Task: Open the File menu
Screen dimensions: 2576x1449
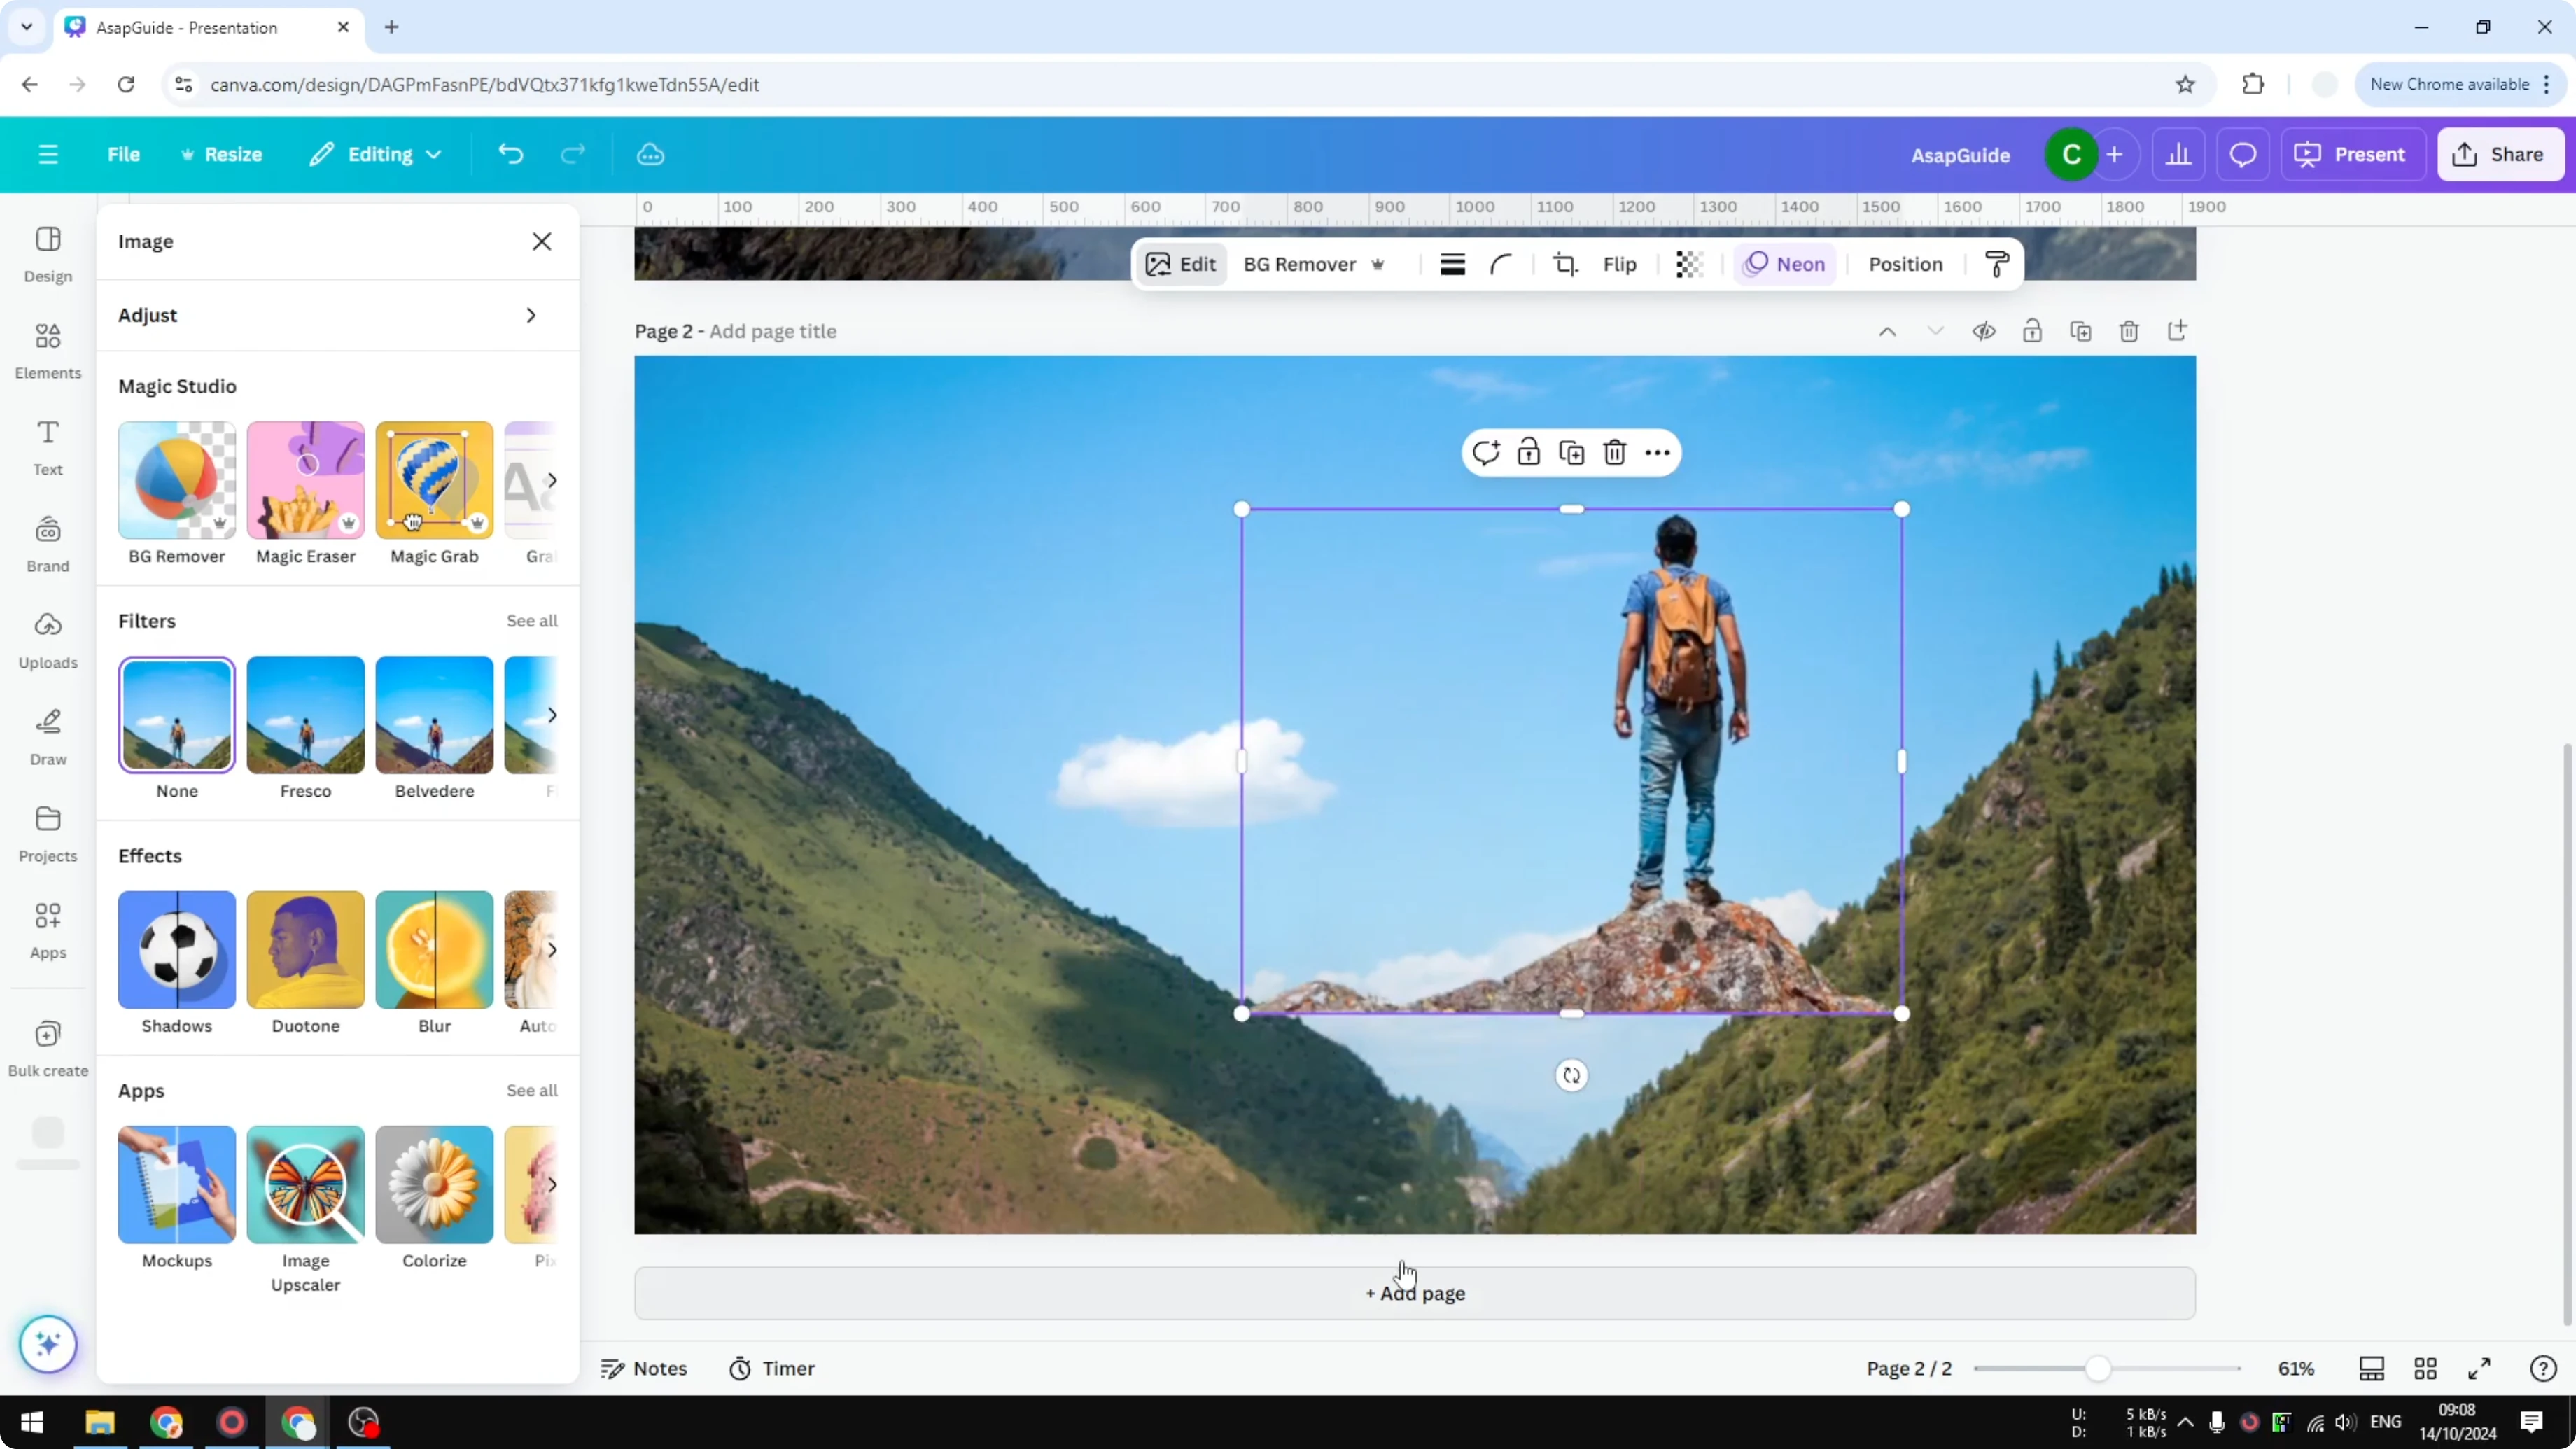Action: (x=124, y=154)
